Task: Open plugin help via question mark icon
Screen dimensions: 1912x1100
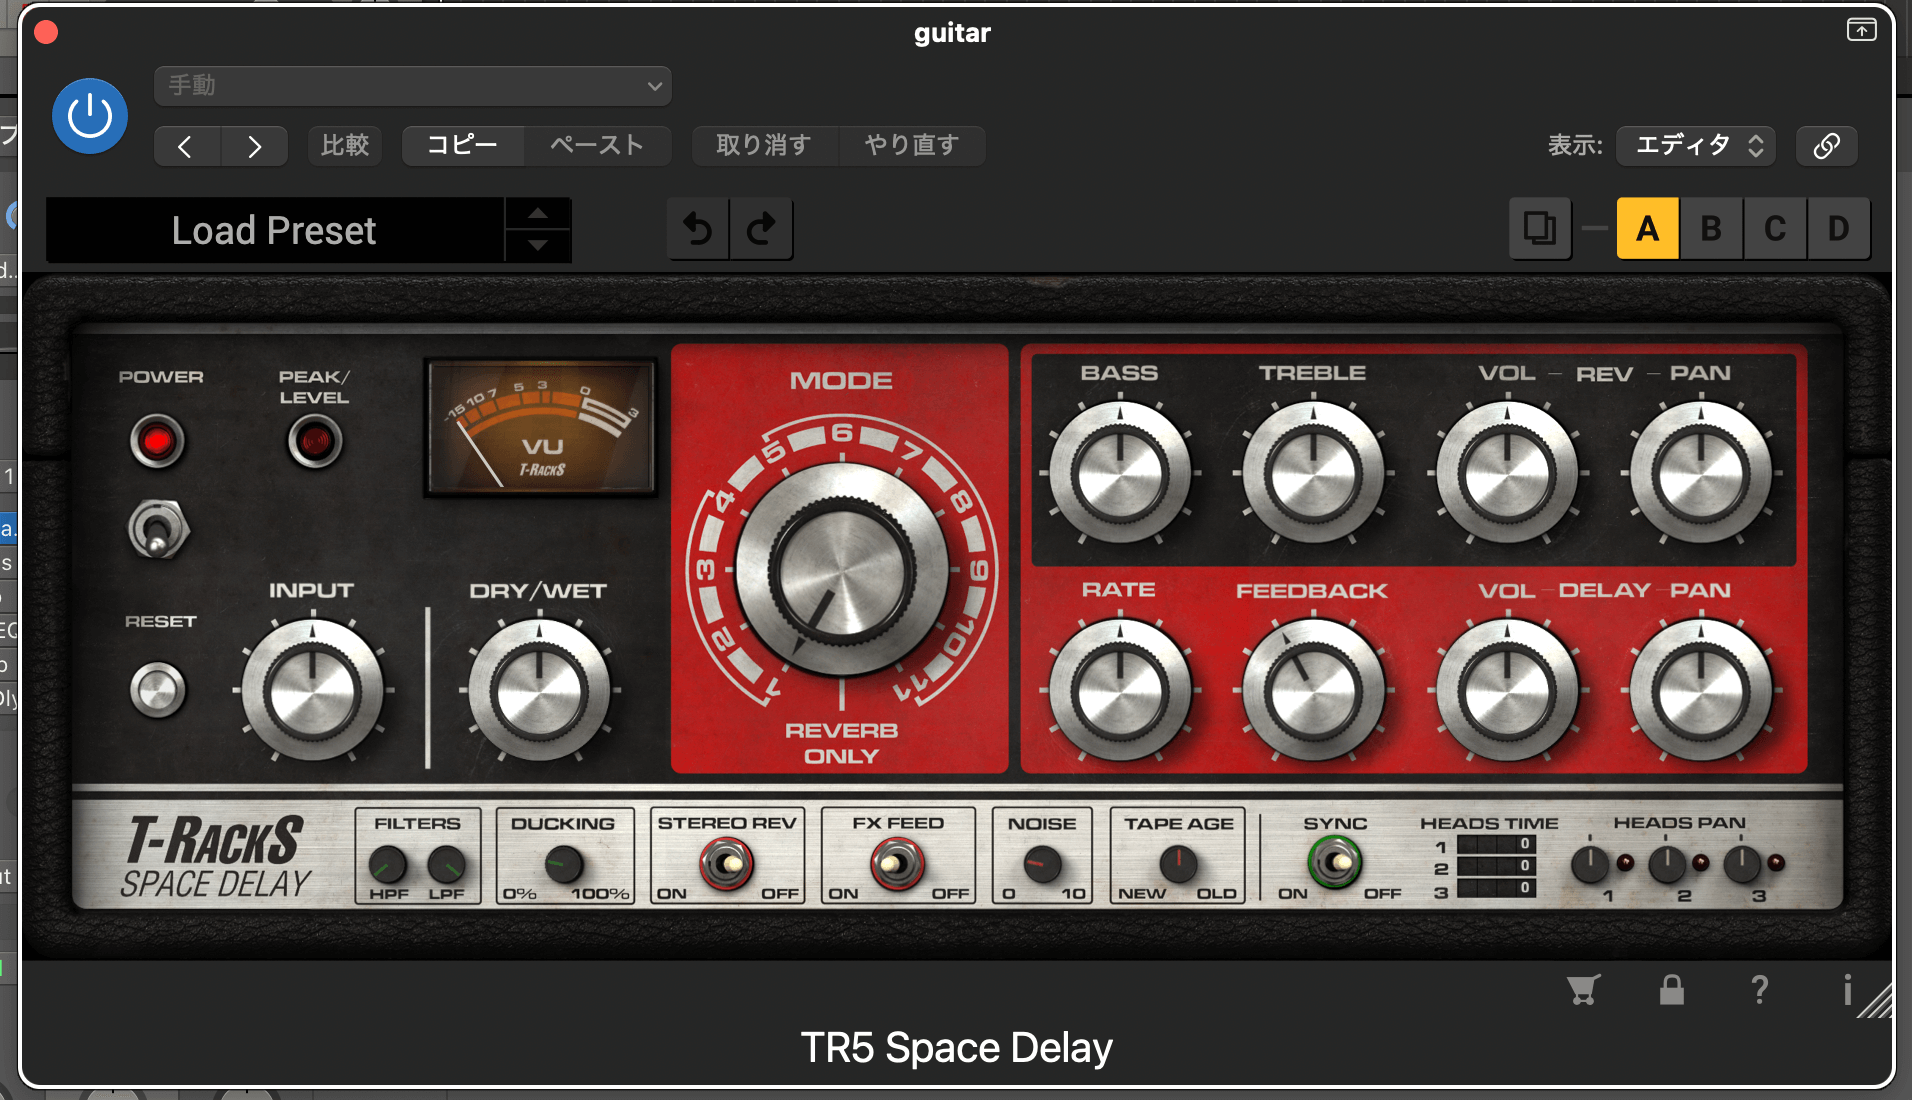Action: tap(1759, 990)
